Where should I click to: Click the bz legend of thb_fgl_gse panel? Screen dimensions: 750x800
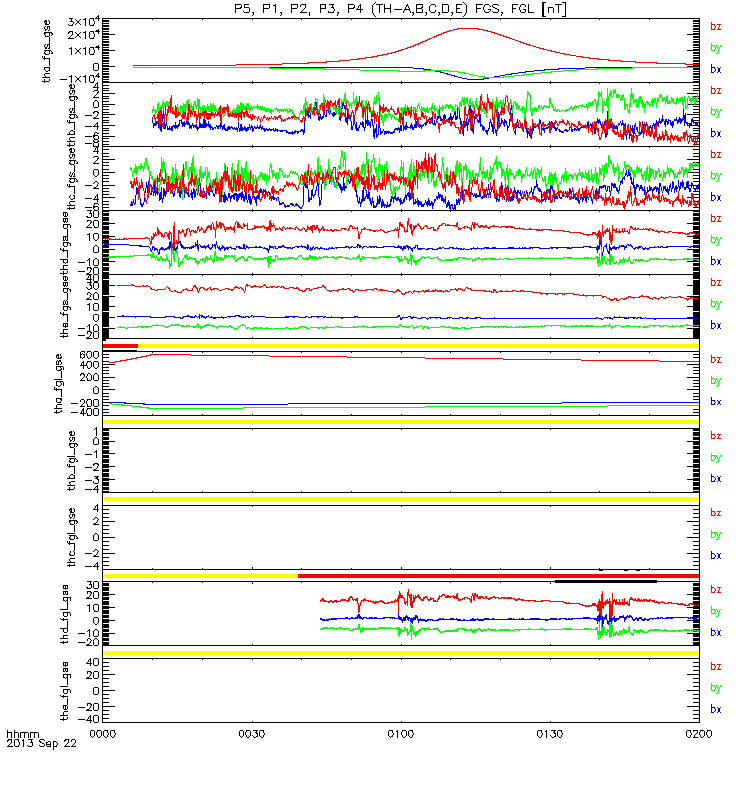[x=716, y=436]
